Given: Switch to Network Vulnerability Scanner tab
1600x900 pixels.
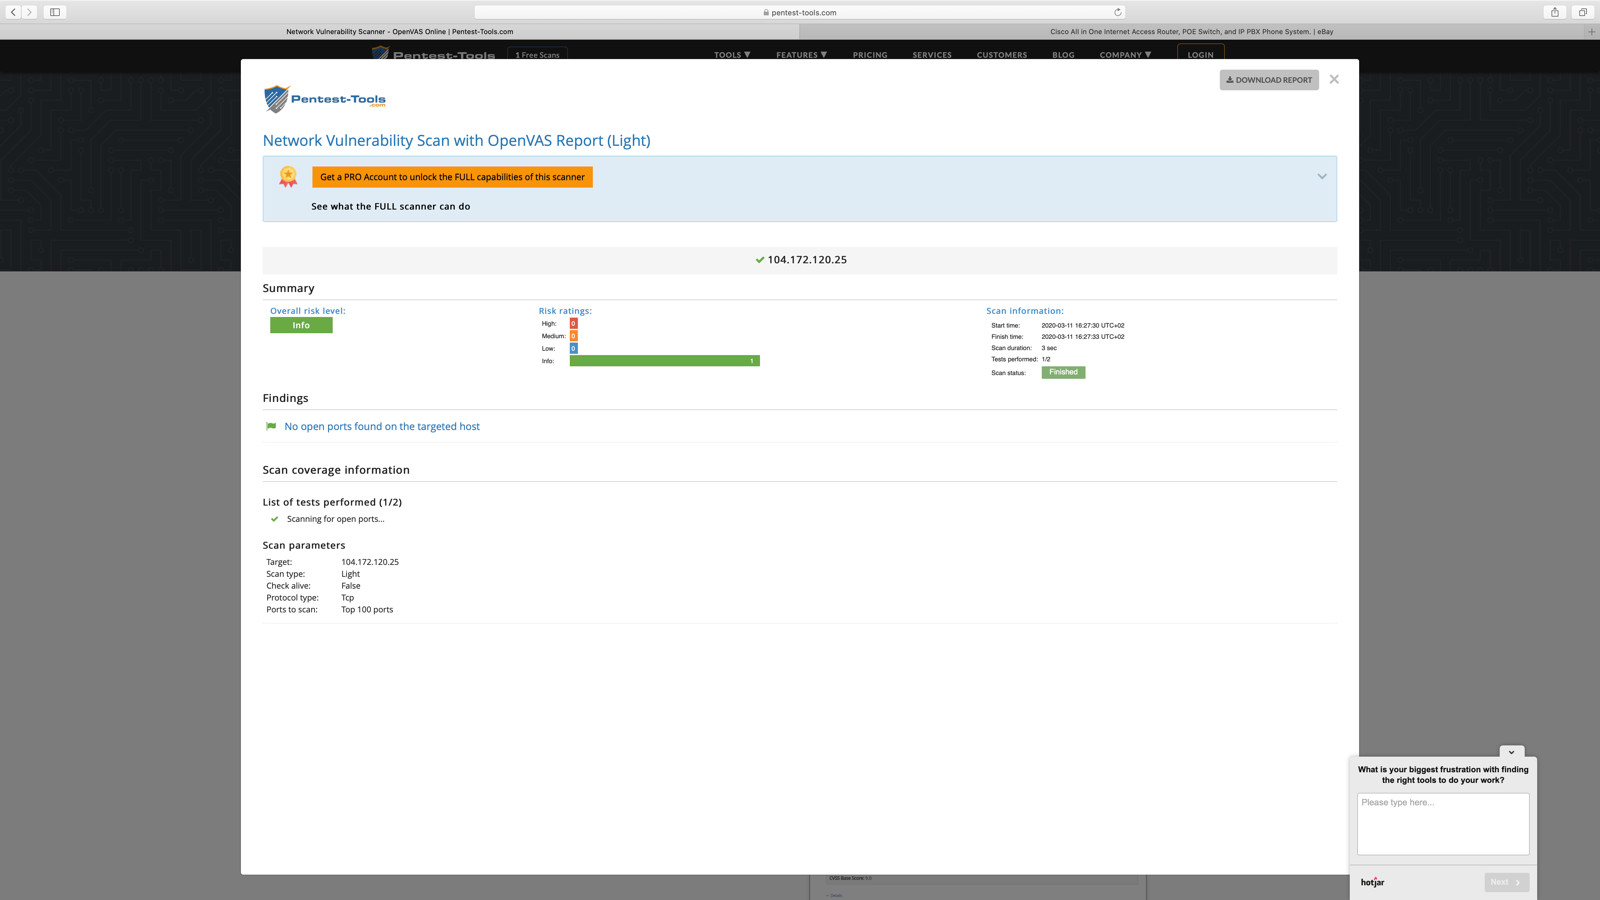Looking at the screenshot, I should click(x=400, y=31).
